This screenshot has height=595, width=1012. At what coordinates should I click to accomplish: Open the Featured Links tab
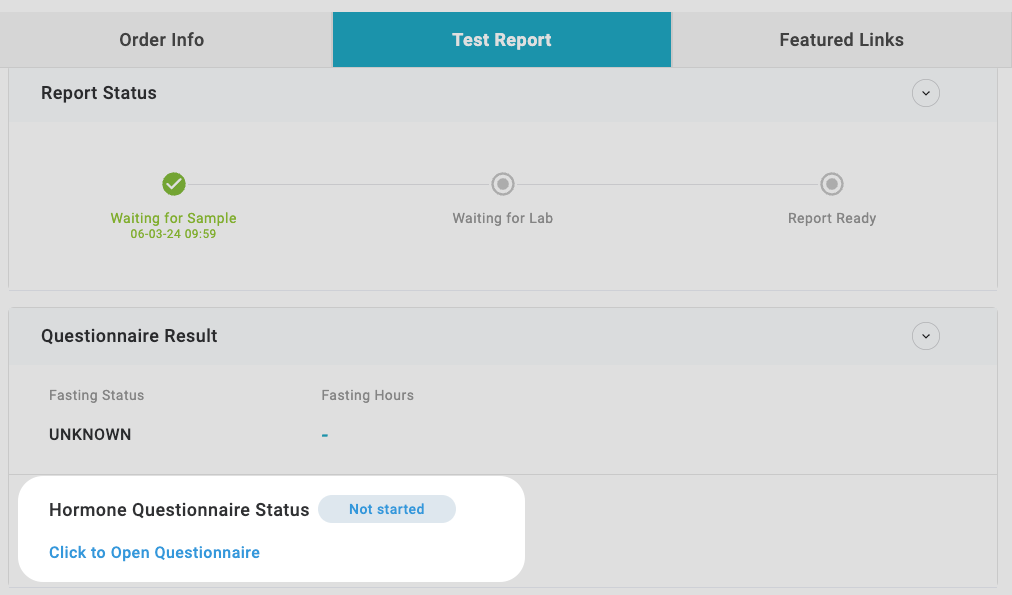point(841,40)
